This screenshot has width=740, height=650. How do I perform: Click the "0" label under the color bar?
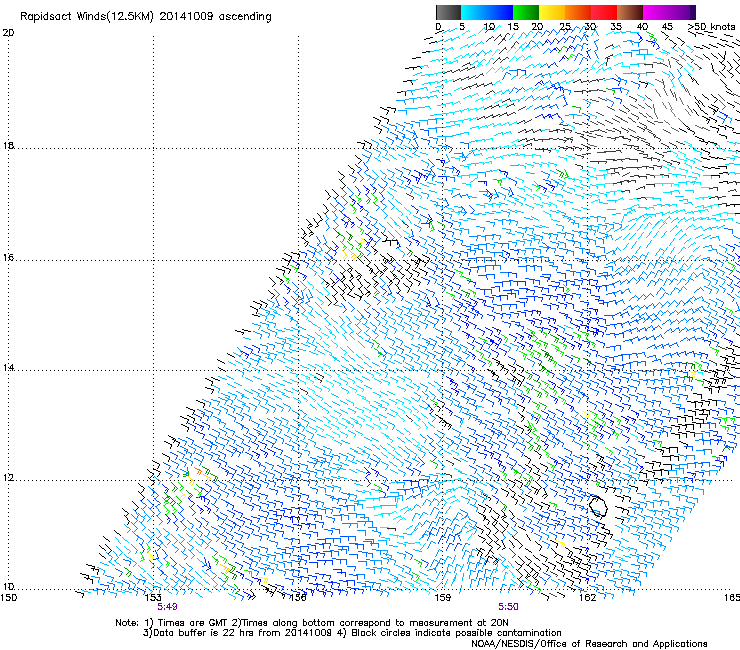[438, 27]
